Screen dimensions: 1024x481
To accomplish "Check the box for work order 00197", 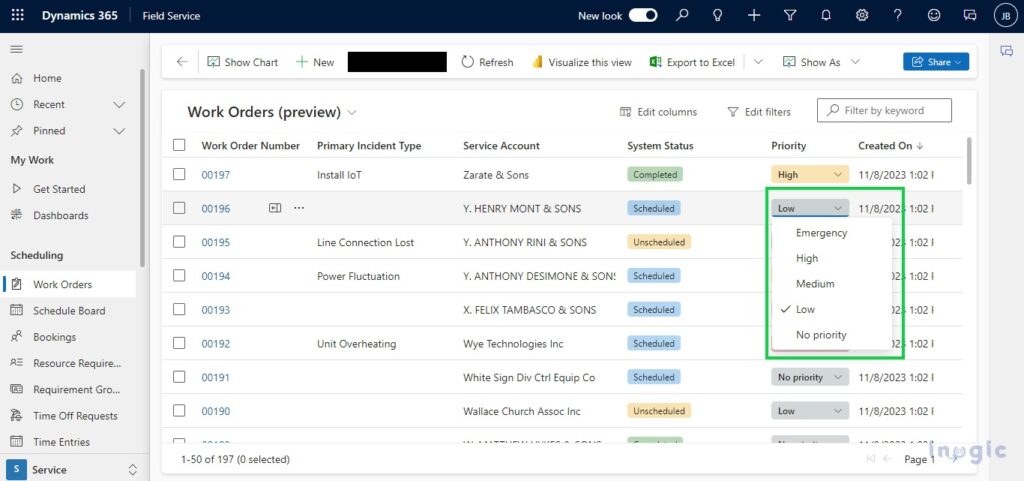I will (179, 174).
